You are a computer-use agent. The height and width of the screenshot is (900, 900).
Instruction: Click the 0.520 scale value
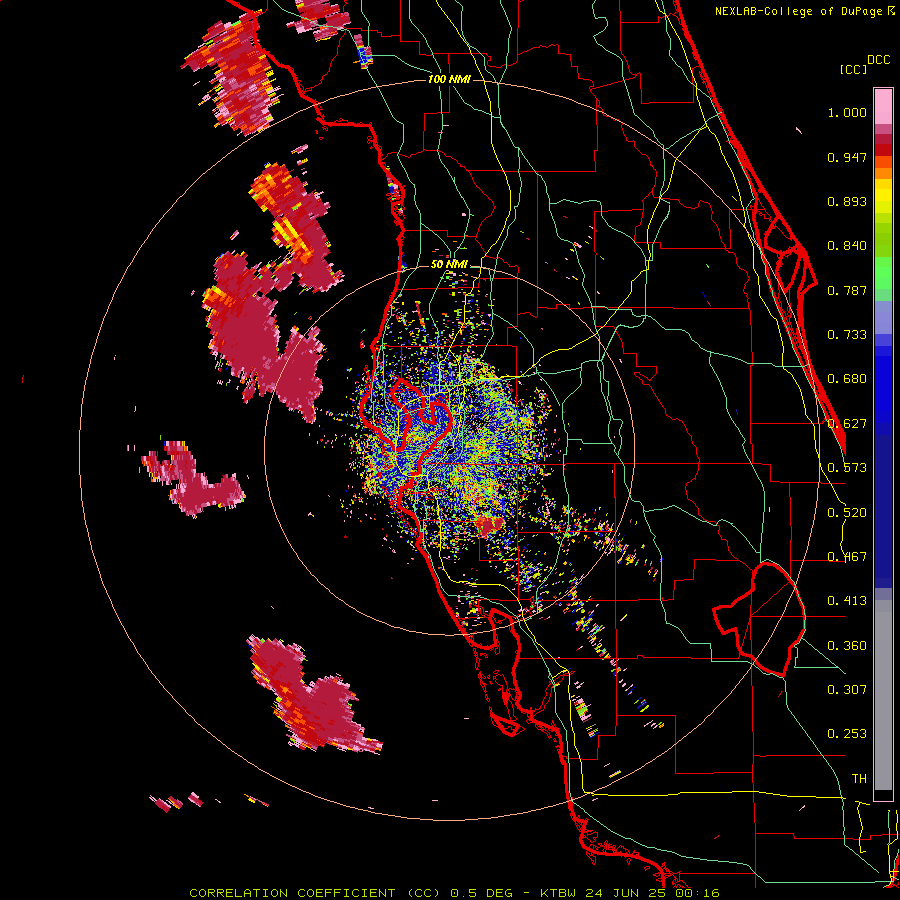point(847,513)
